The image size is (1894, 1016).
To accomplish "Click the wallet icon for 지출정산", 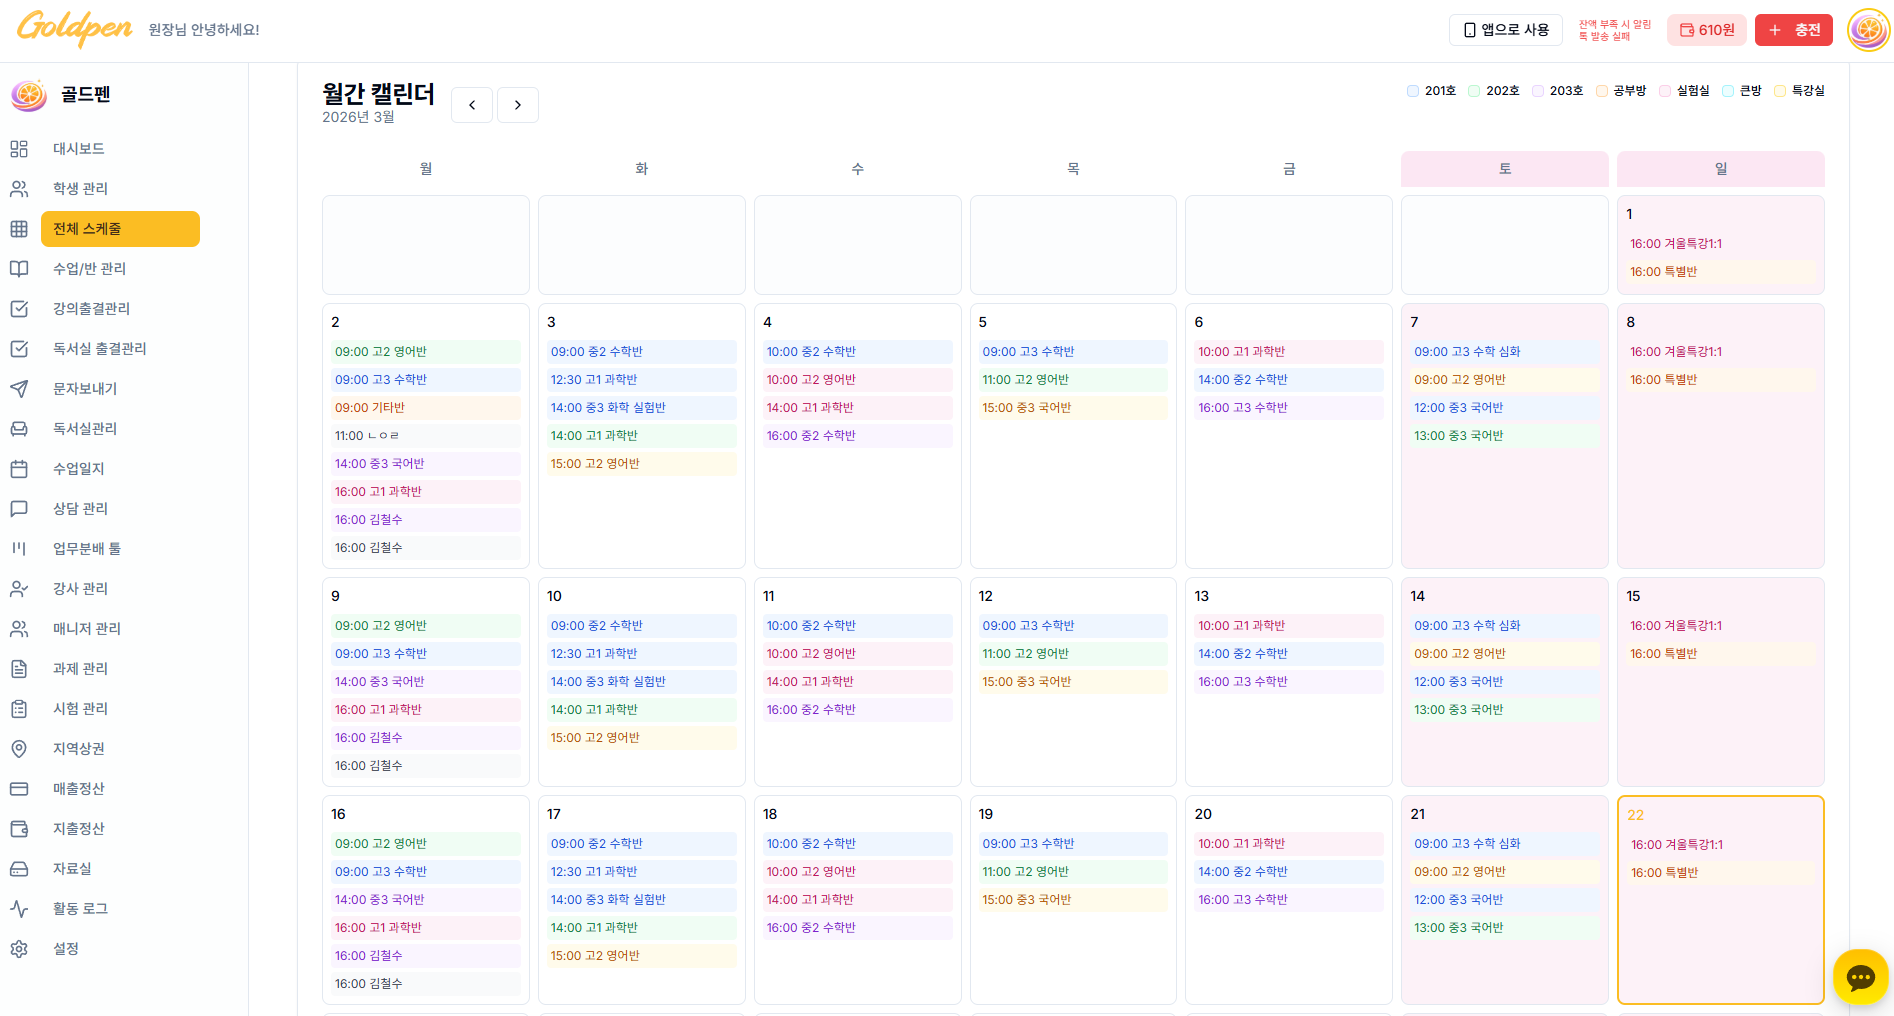I will 19,829.
